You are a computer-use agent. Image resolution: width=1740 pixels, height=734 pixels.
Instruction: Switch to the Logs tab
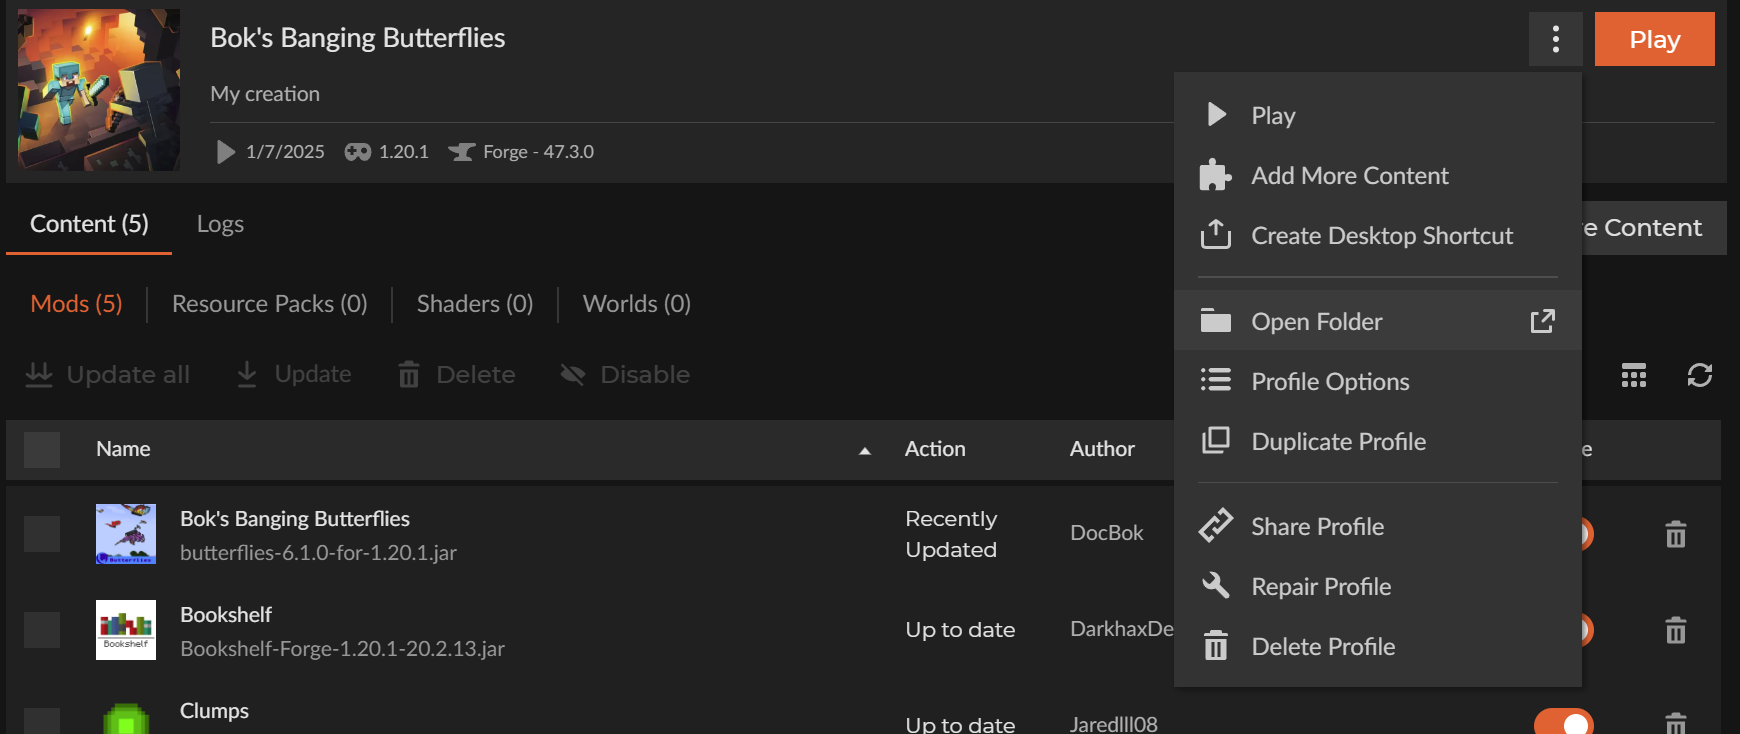tap(220, 224)
